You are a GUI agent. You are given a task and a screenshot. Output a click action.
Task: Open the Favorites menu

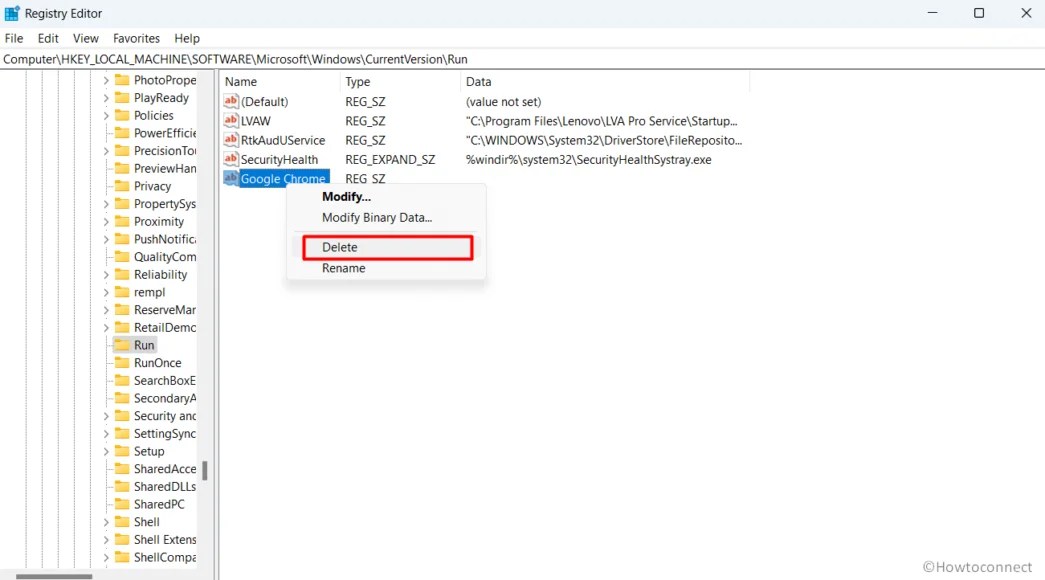click(x=136, y=38)
